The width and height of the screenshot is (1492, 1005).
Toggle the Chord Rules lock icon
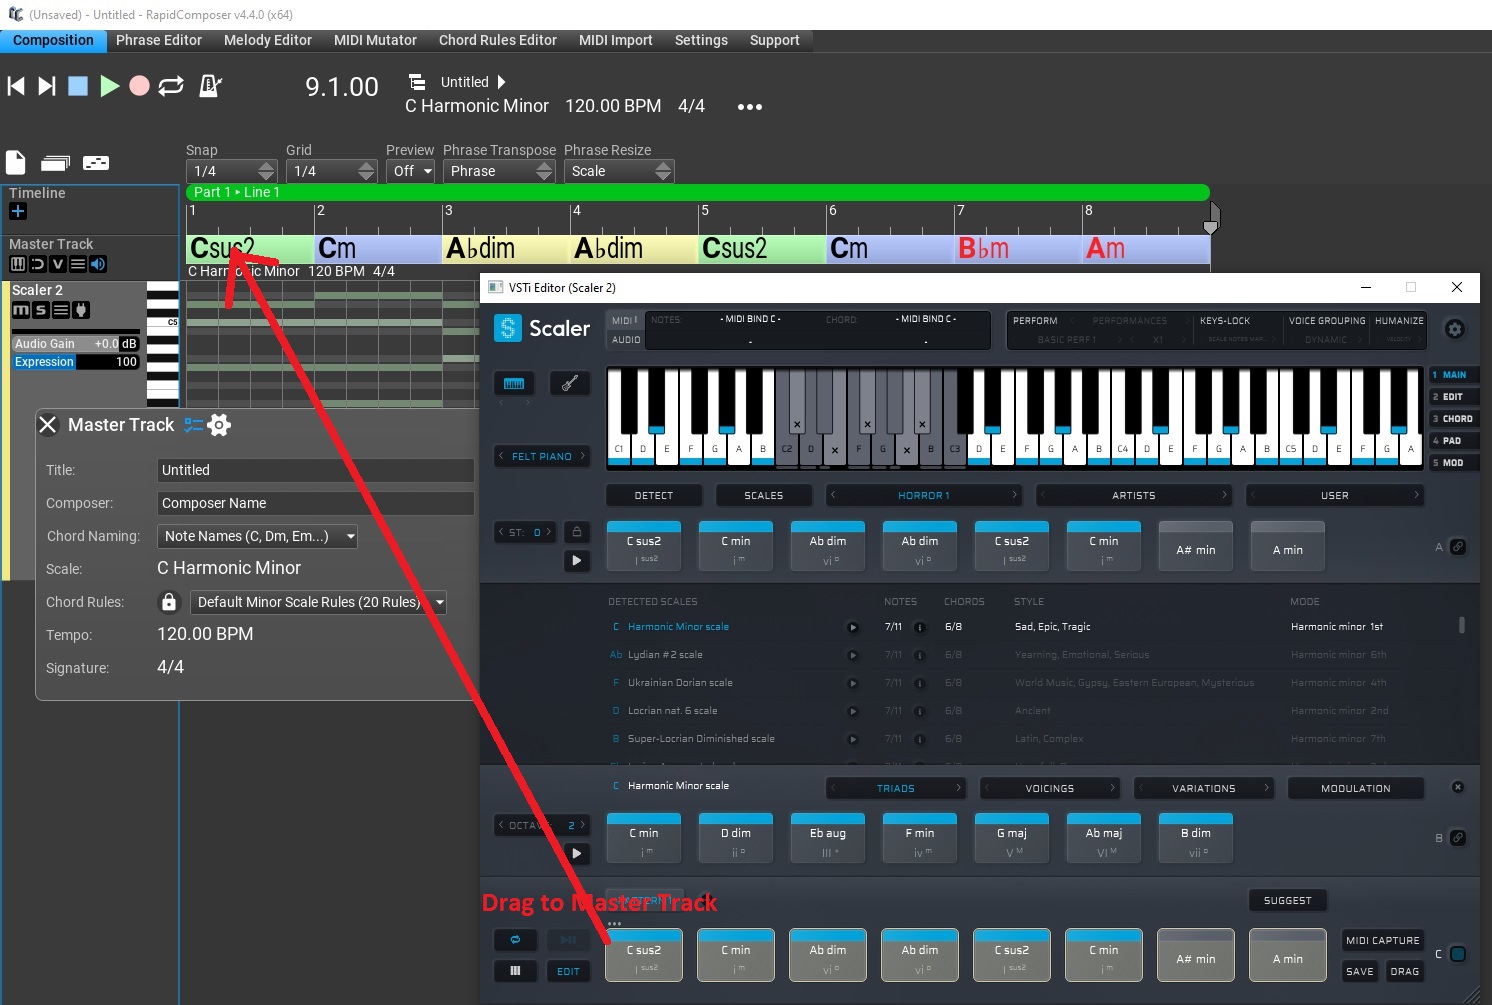coord(169,602)
